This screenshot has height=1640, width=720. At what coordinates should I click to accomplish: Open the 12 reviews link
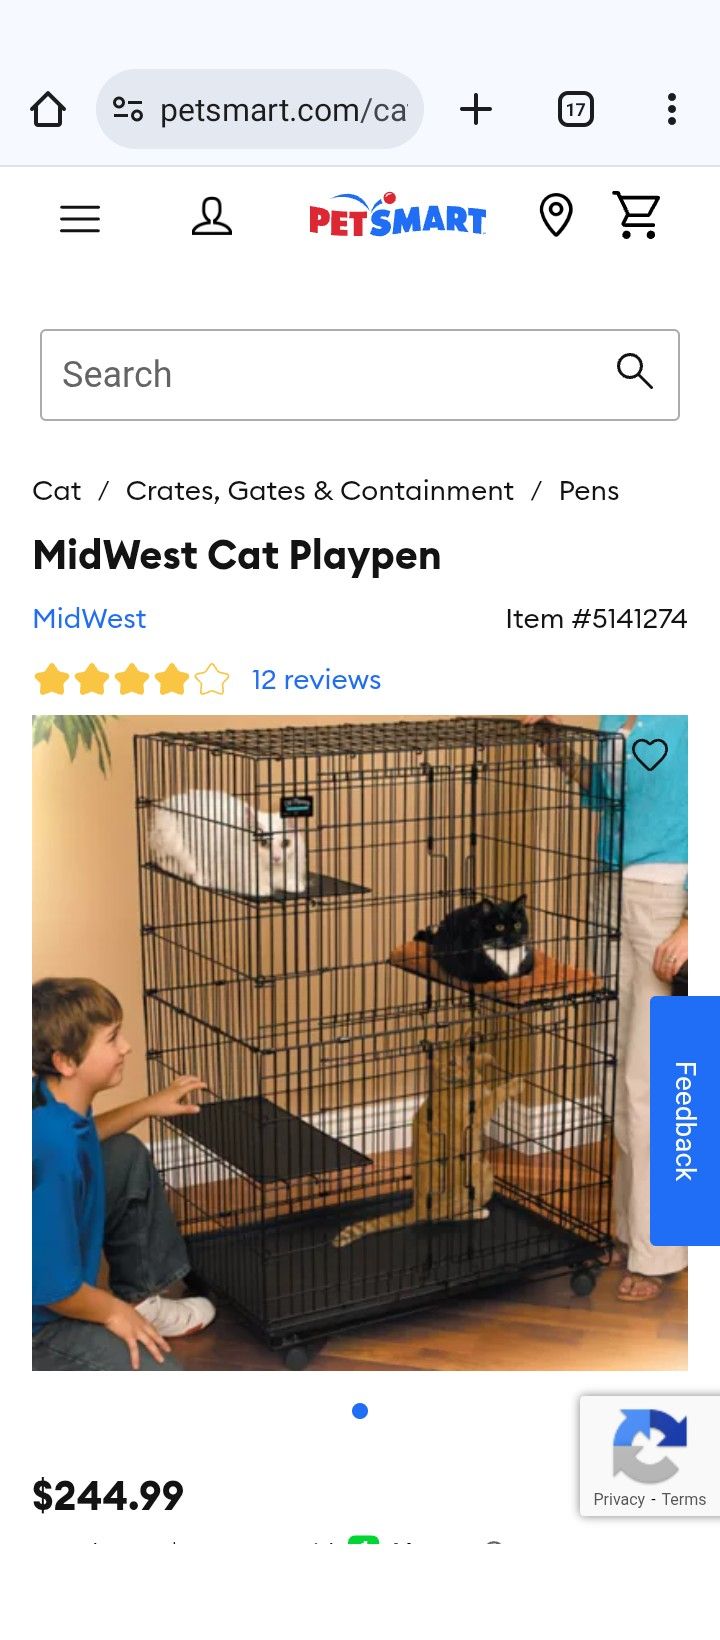click(x=316, y=680)
